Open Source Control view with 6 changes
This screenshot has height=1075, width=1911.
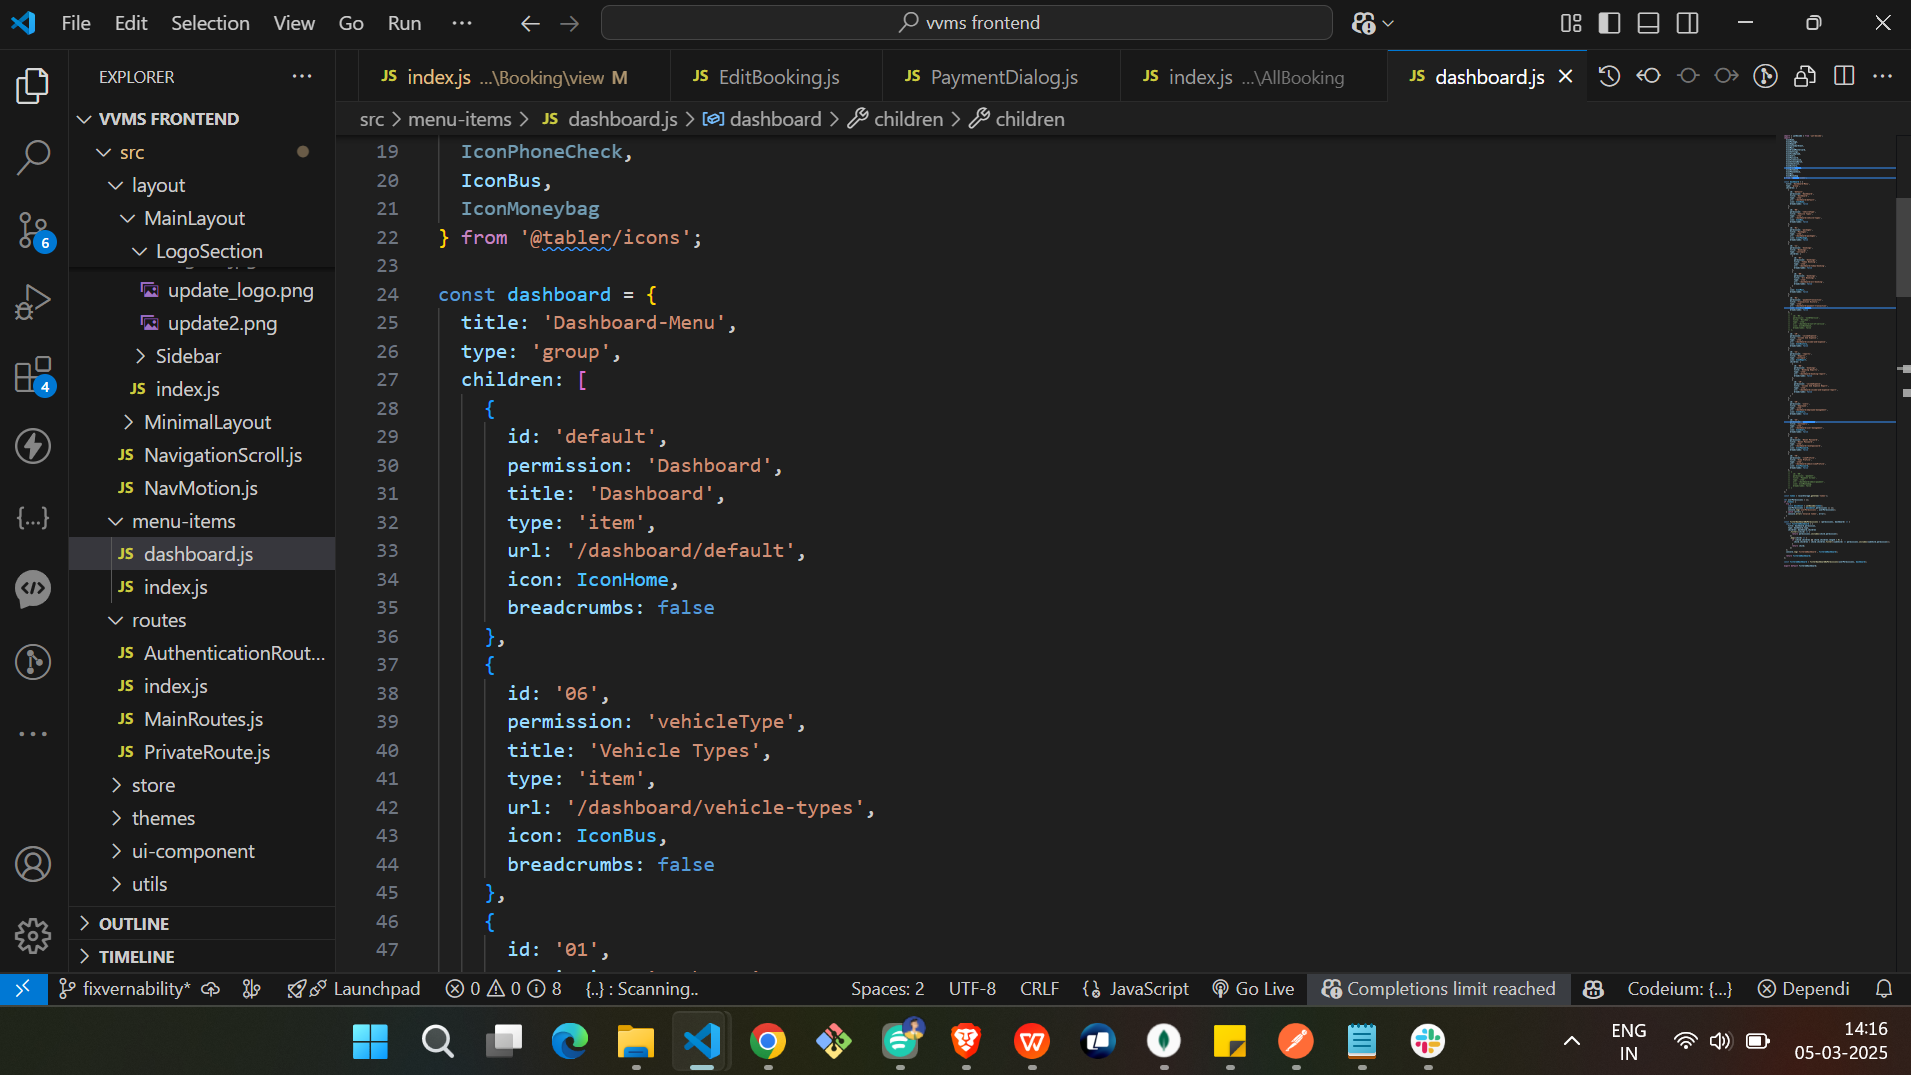point(33,231)
